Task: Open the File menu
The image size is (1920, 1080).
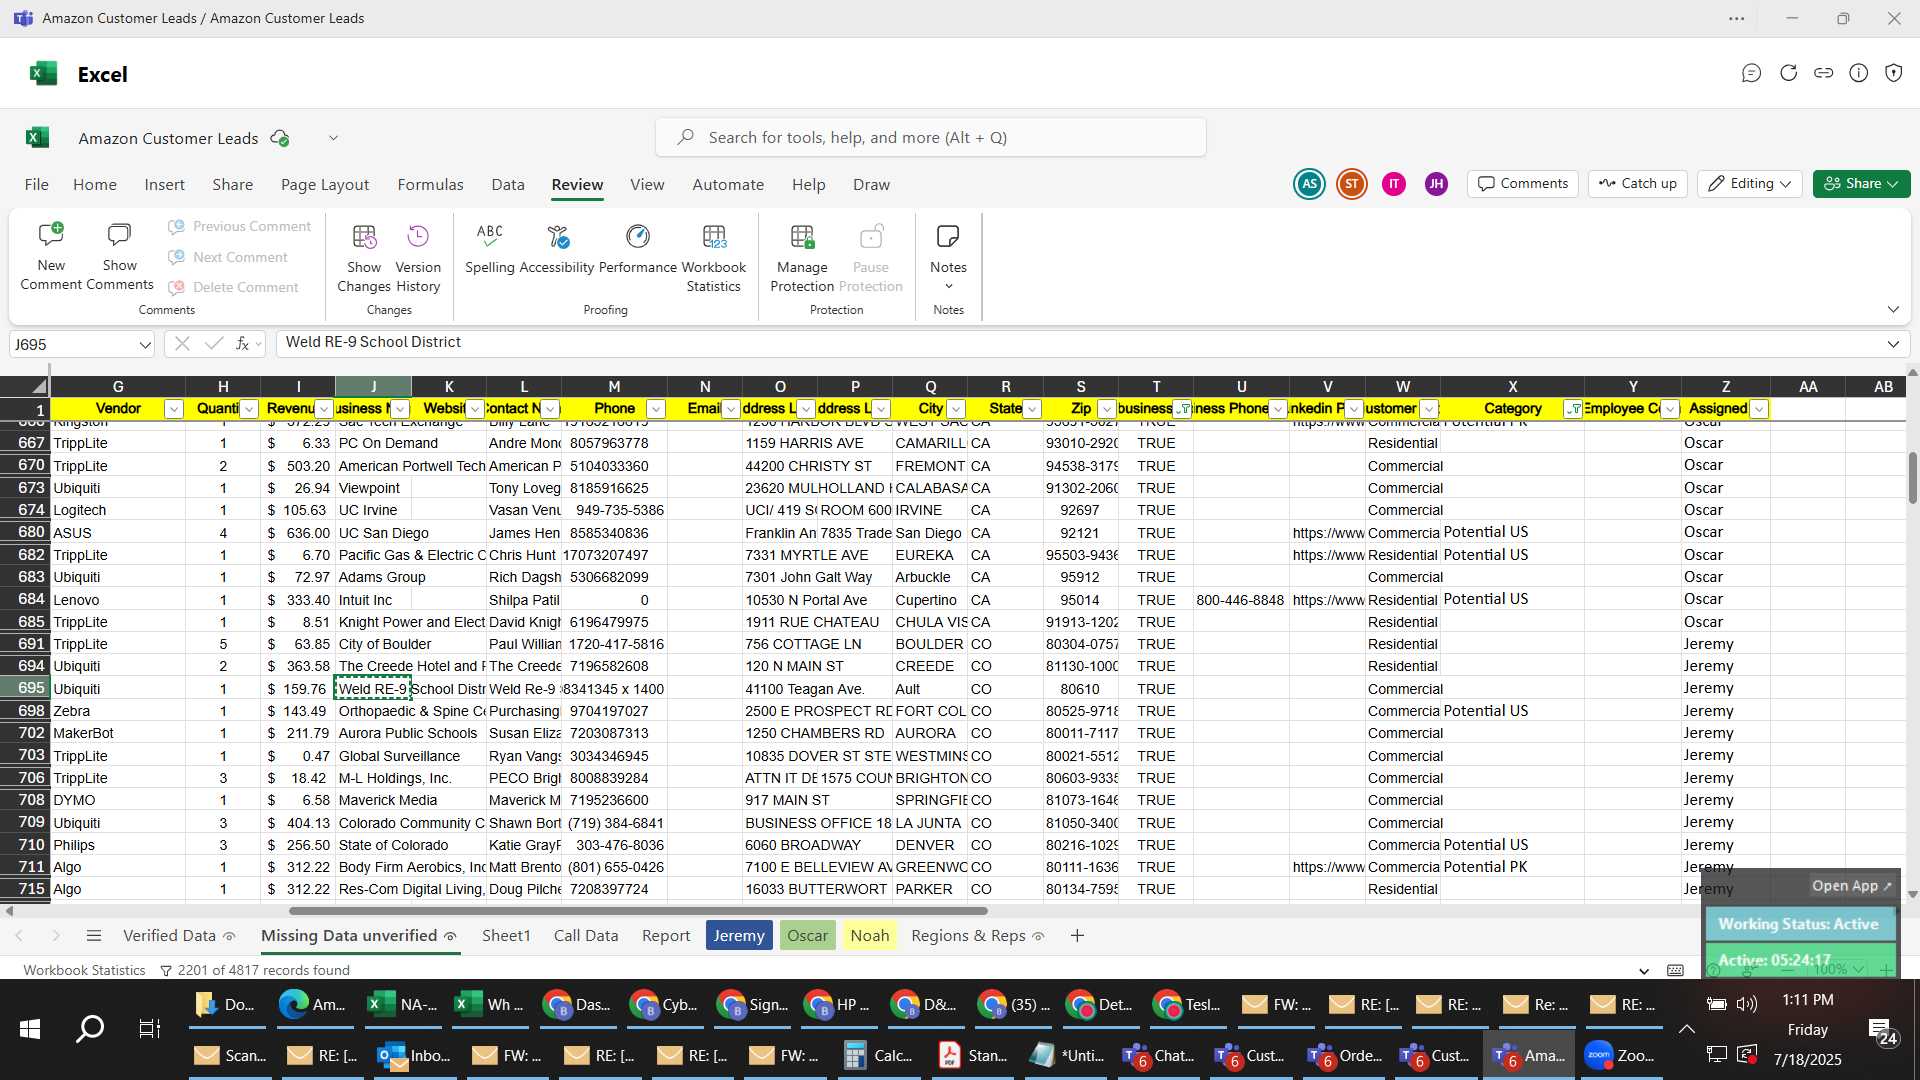Action: click(x=36, y=185)
